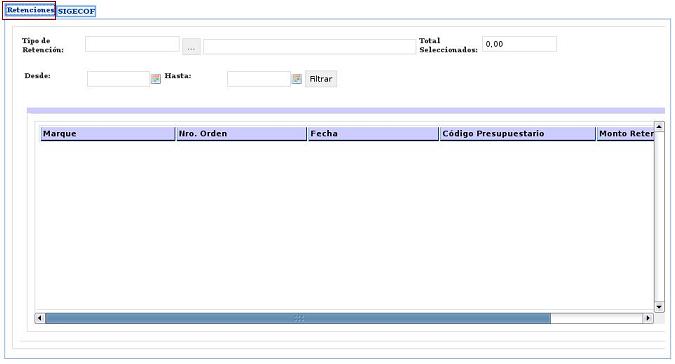Open the Hasta date calendar picker

[297, 79]
